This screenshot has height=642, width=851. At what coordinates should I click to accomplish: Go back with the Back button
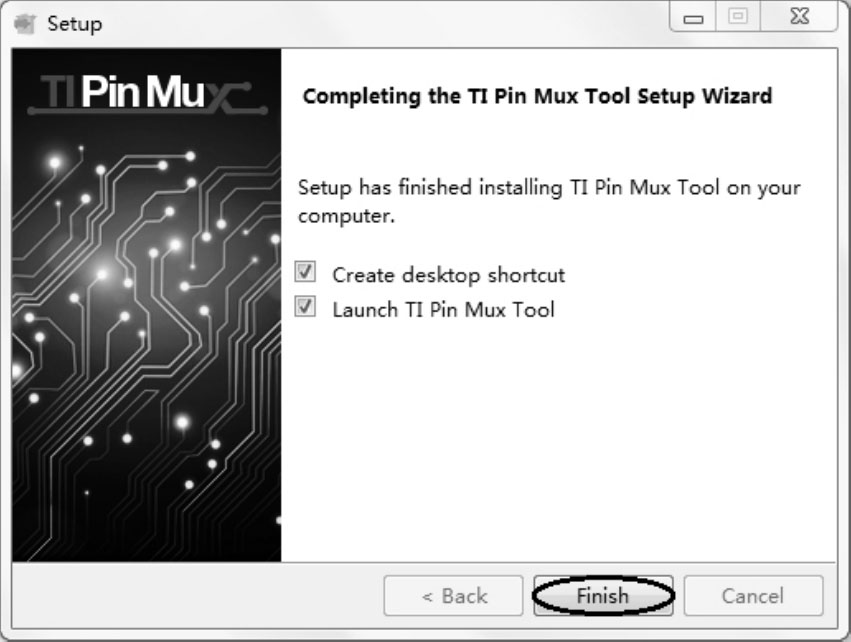coord(454,596)
